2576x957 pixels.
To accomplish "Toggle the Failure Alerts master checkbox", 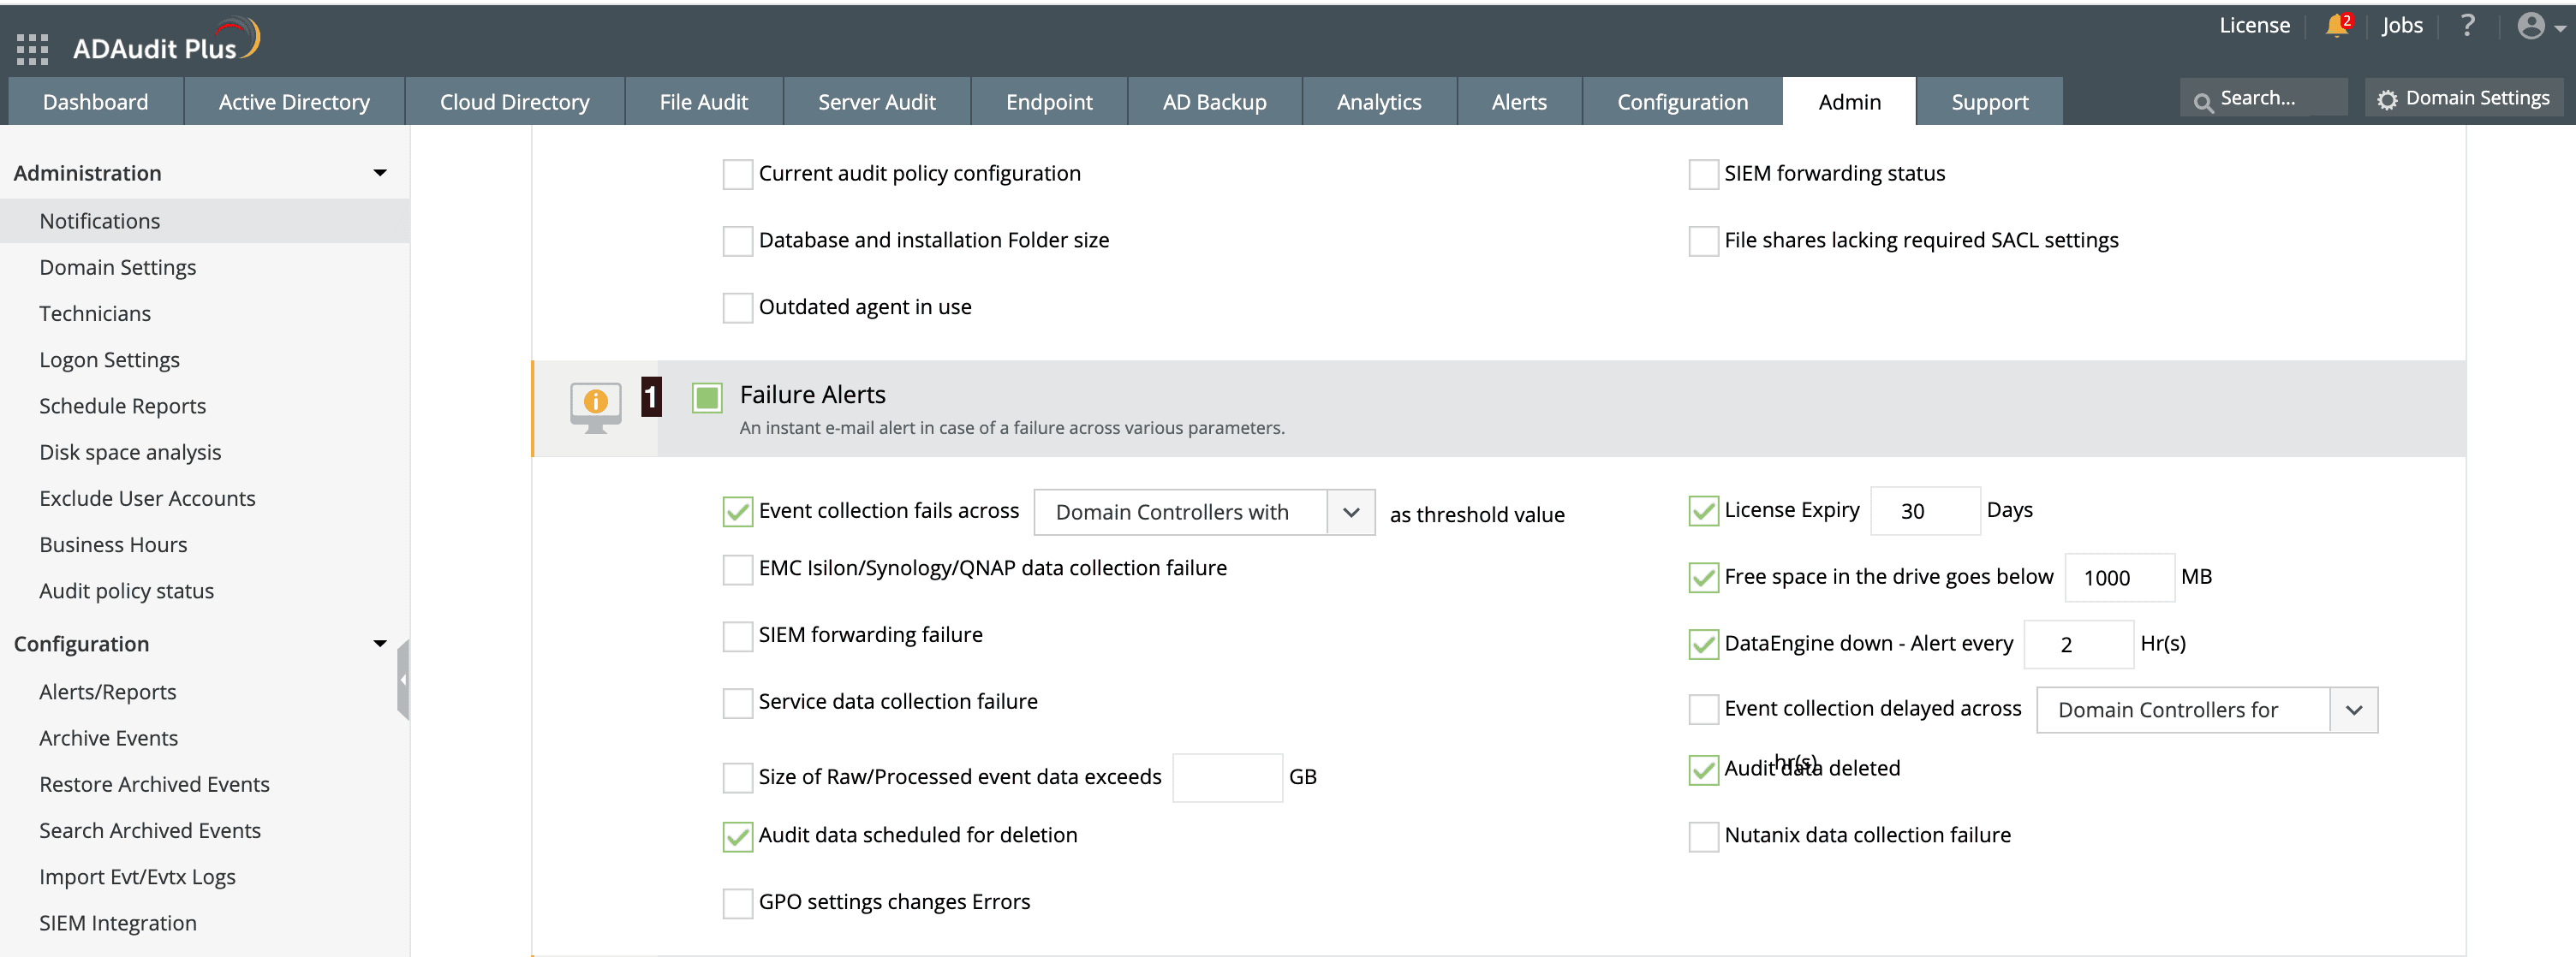I will [x=707, y=398].
